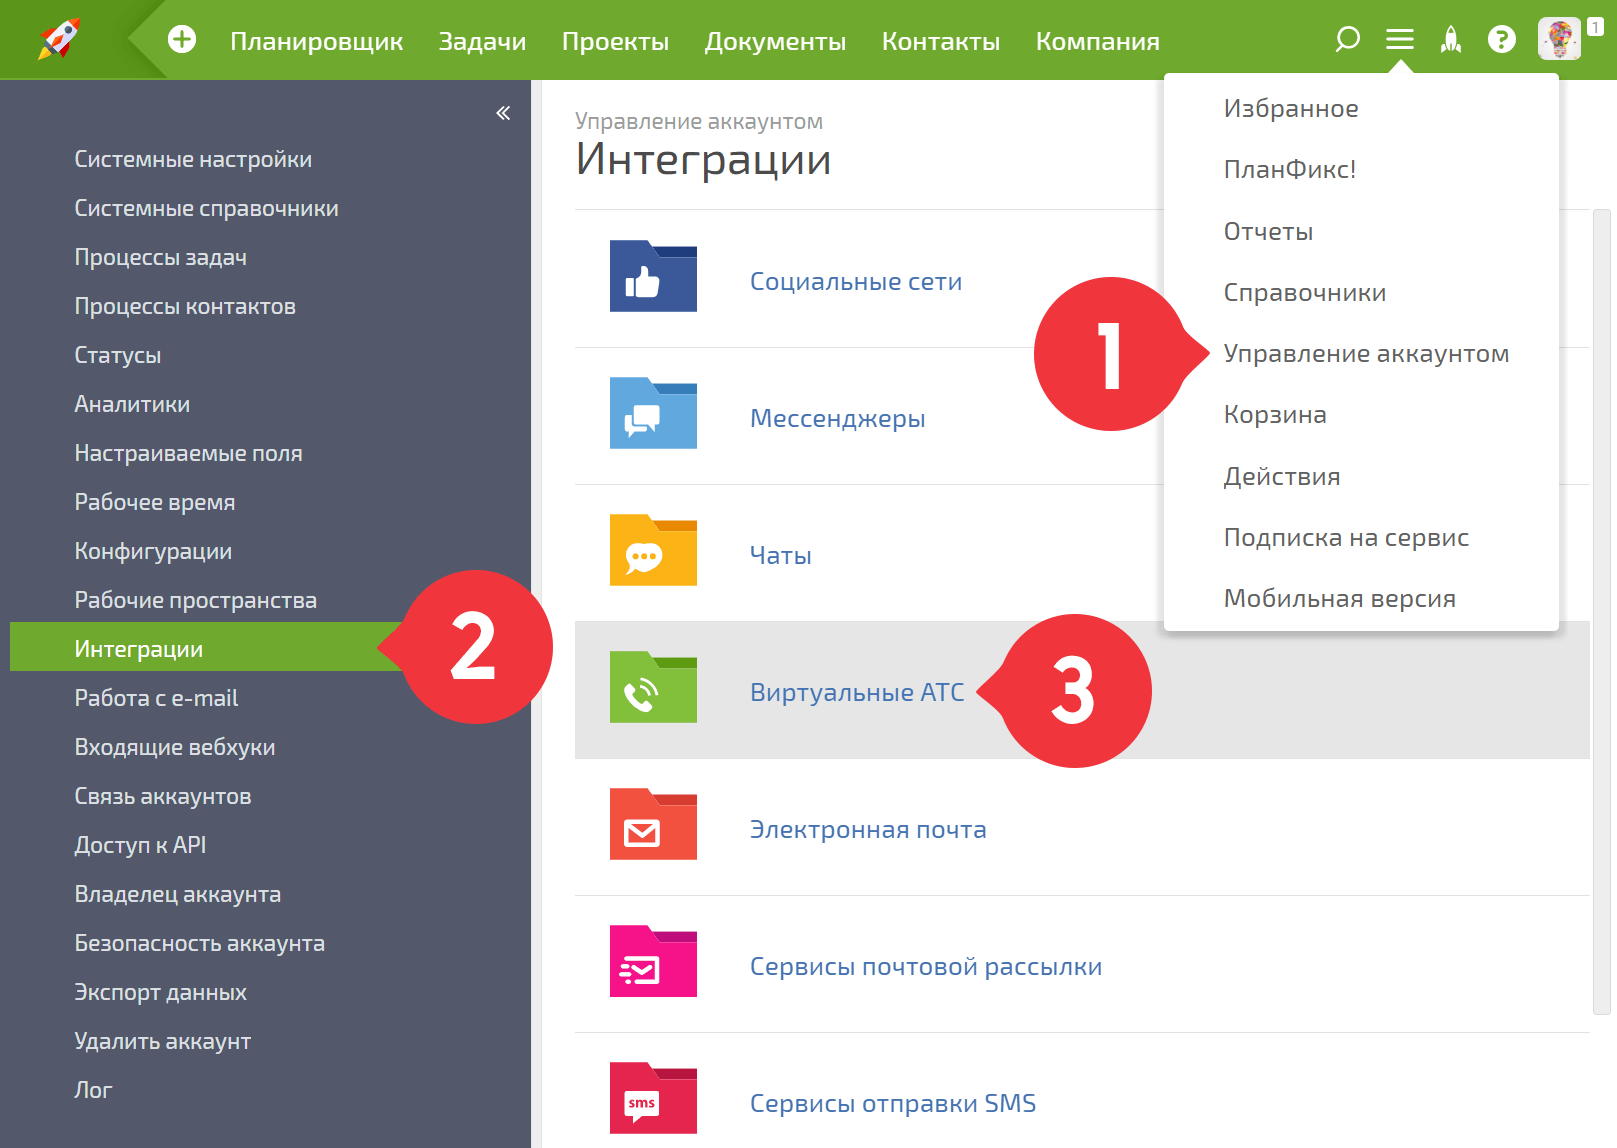Viewport: 1617px width, 1148px height.
Task: Click the rocket icon in top-right toolbar
Action: tap(1450, 40)
